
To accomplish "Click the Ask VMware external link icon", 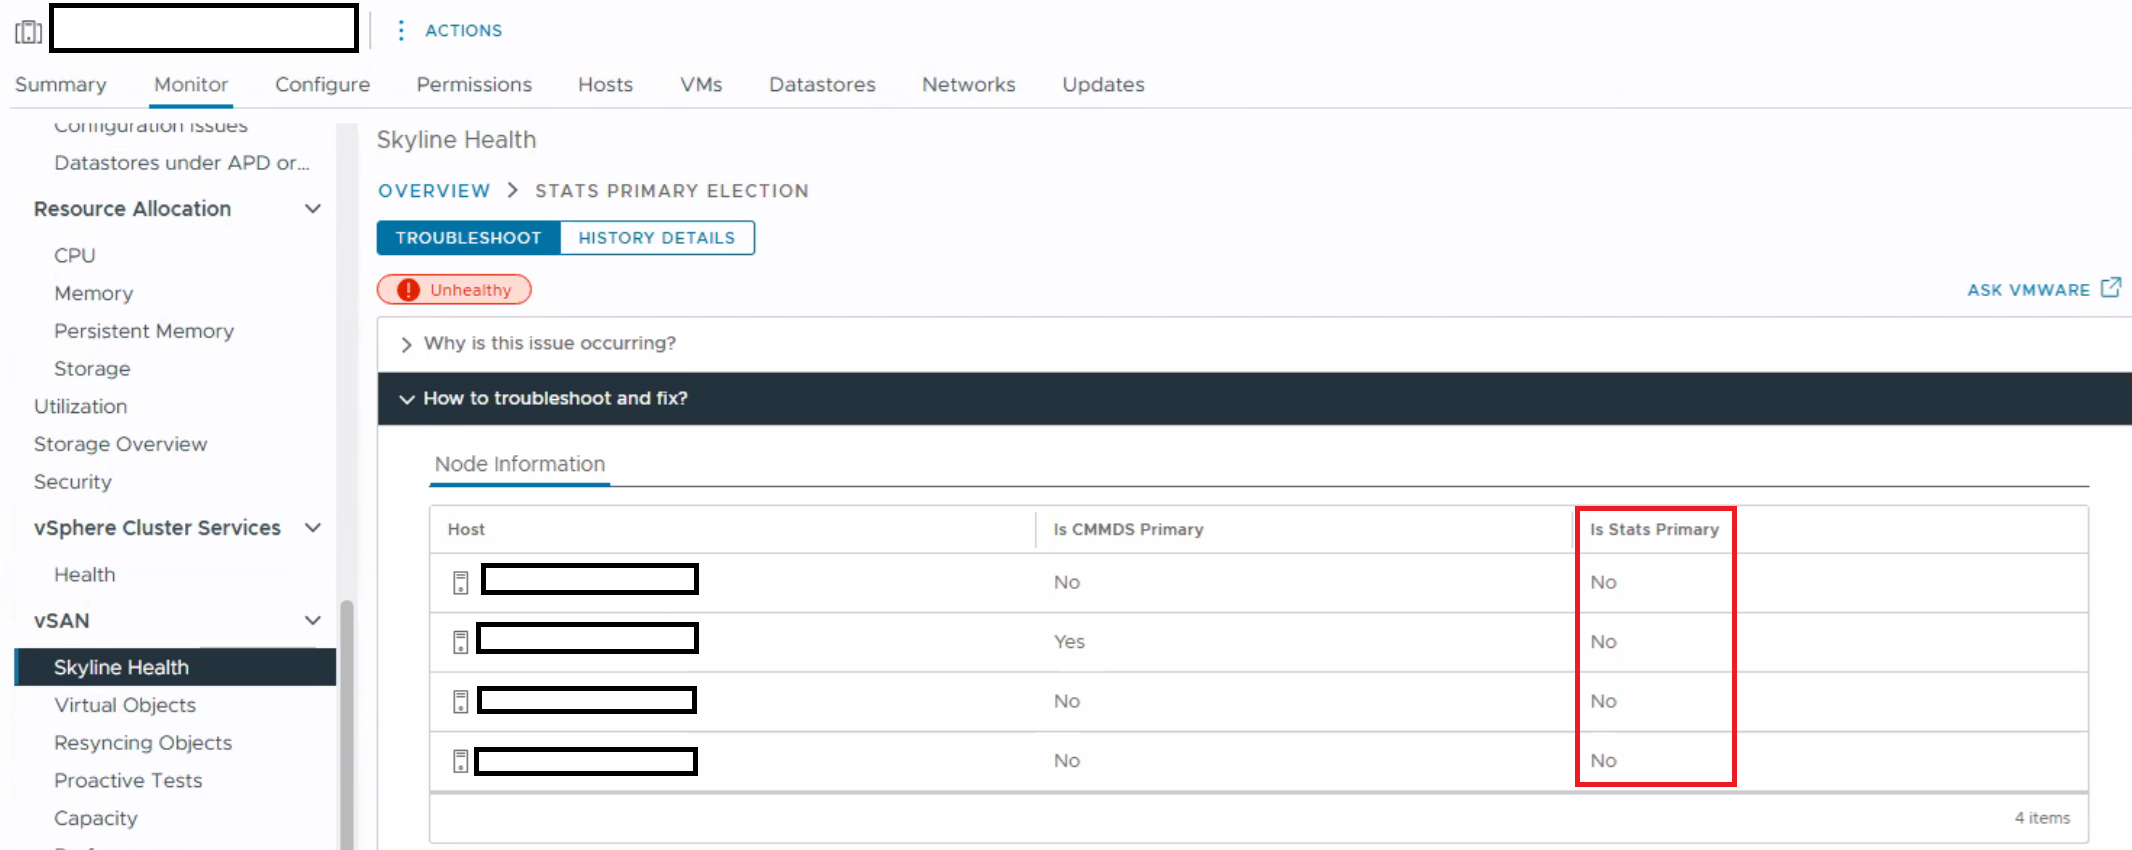I will click(x=2110, y=288).
